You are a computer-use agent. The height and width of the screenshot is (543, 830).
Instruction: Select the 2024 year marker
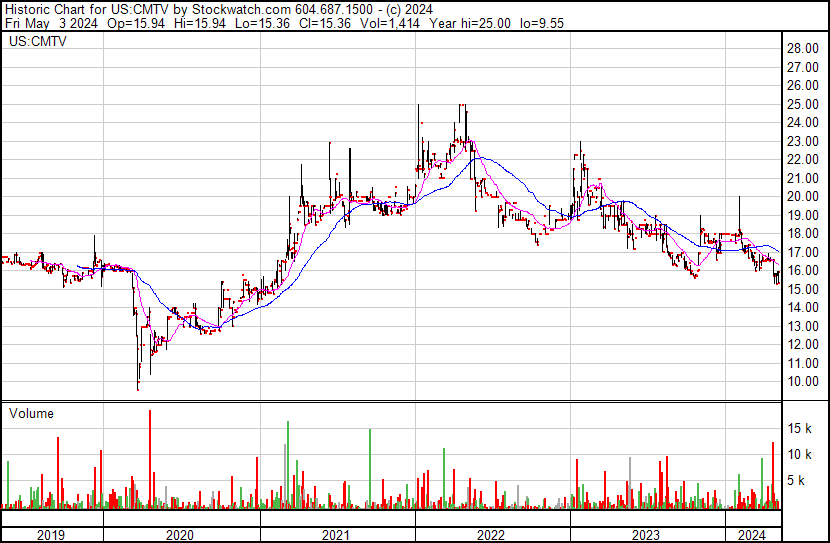click(x=751, y=535)
